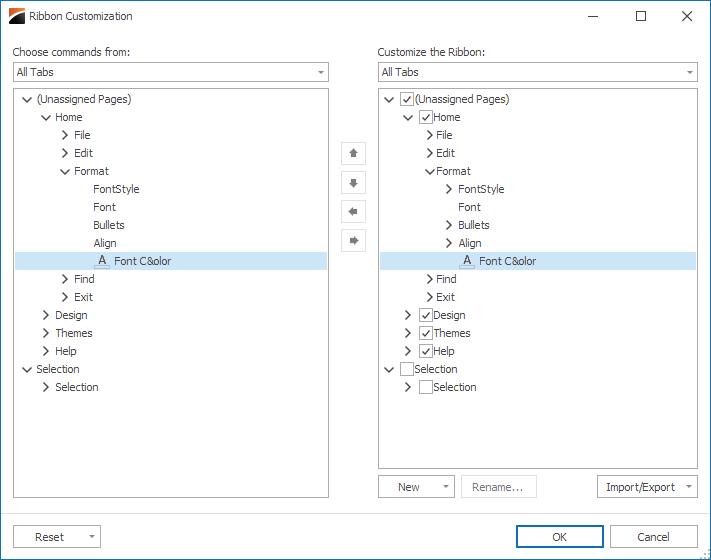Click the right arrow add button
Screen dimensions: 711x560
tap(353, 240)
